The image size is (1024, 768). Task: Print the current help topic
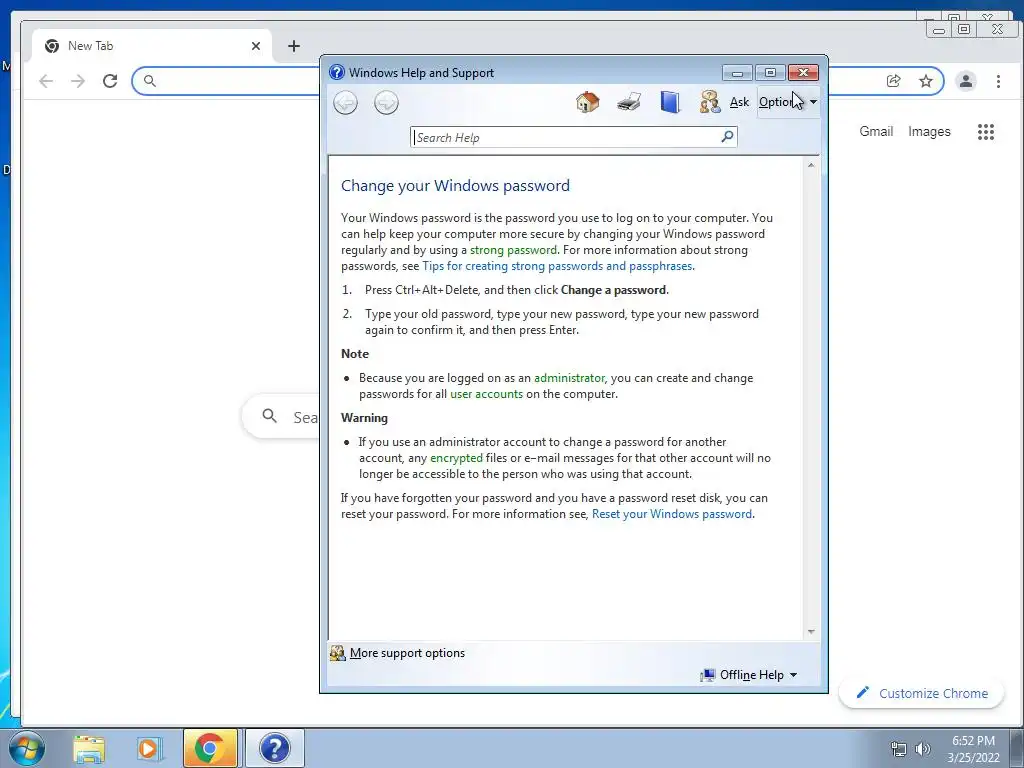pyautogui.click(x=629, y=103)
